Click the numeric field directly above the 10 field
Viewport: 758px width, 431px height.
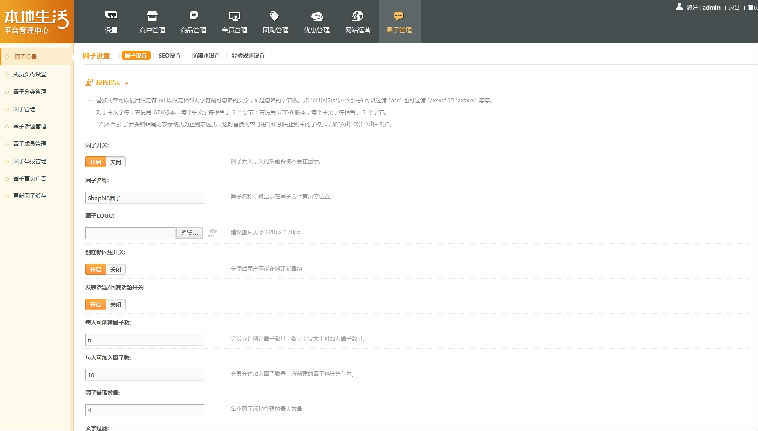[x=145, y=340]
